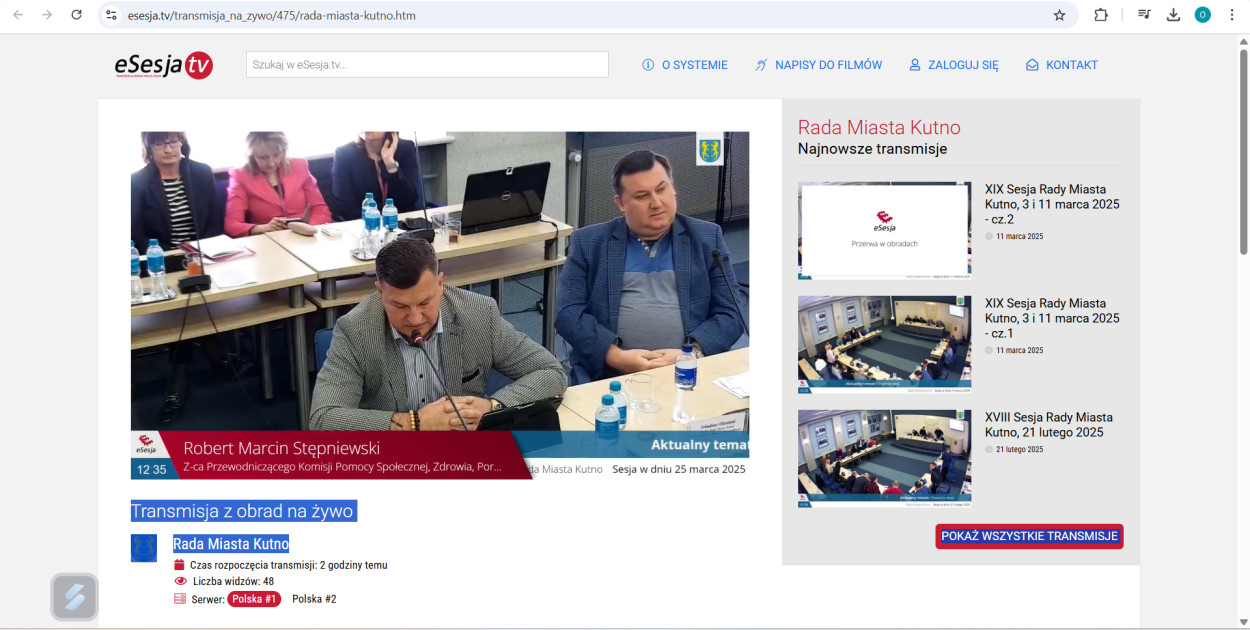Bookmark this page with star icon

[x=1059, y=15]
